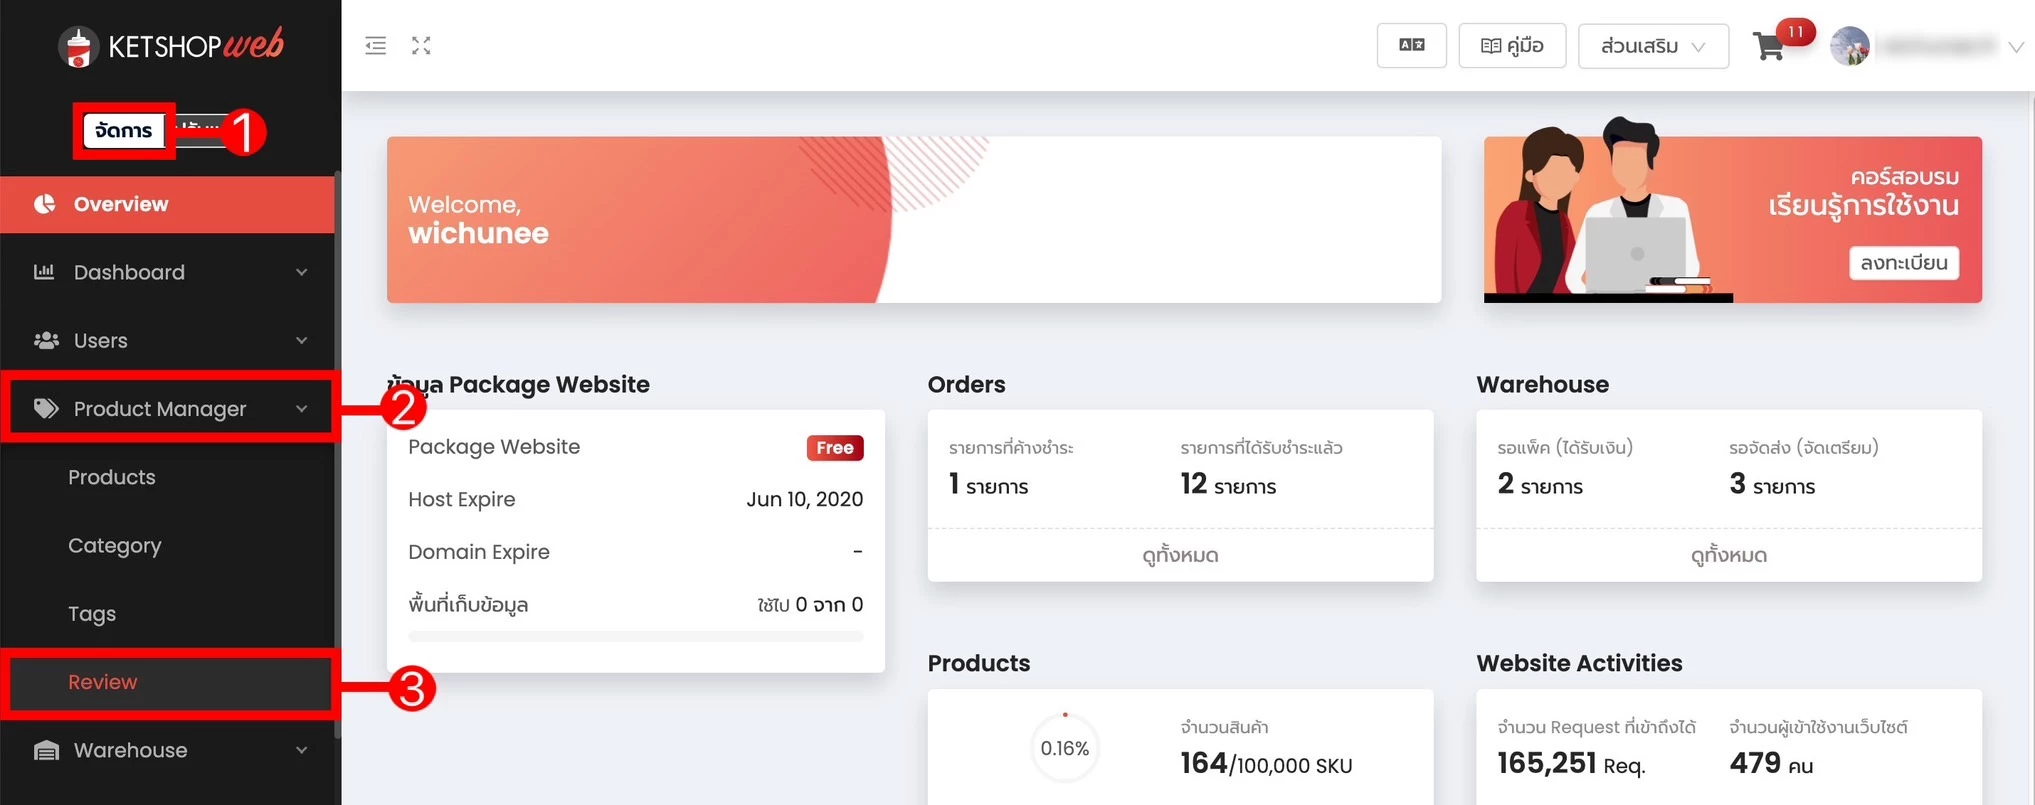Screen dimensions: 2035x805
Task: Click the Domain Expire row label
Action: tap(479, 552)
